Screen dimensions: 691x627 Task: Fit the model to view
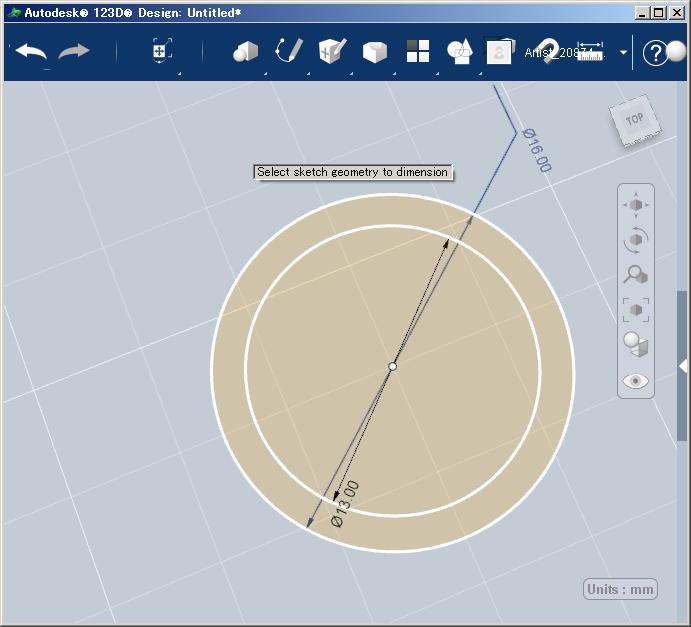pyautogui.click(x=635, y=310)
